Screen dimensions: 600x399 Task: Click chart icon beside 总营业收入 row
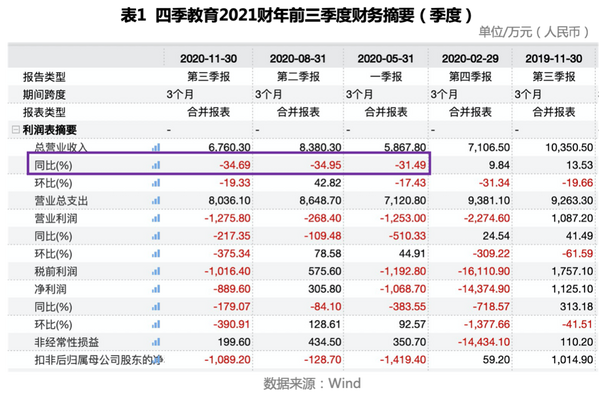(156, 147)
